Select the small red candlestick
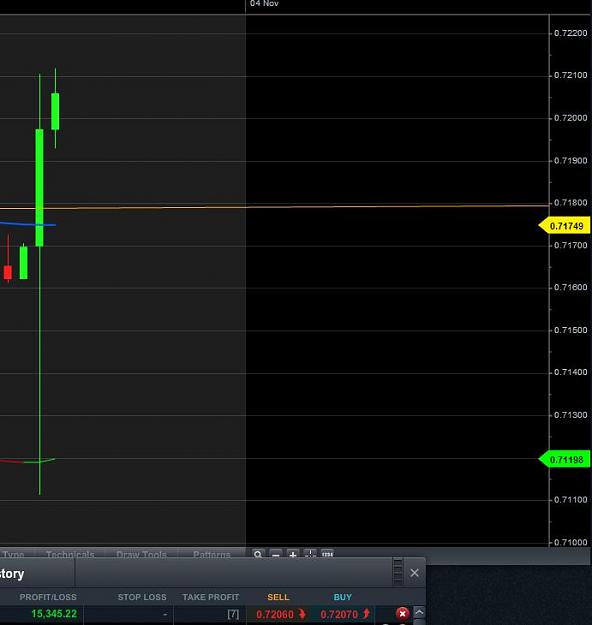This screenshot has width=592, height=625. (x=8, y=273)
